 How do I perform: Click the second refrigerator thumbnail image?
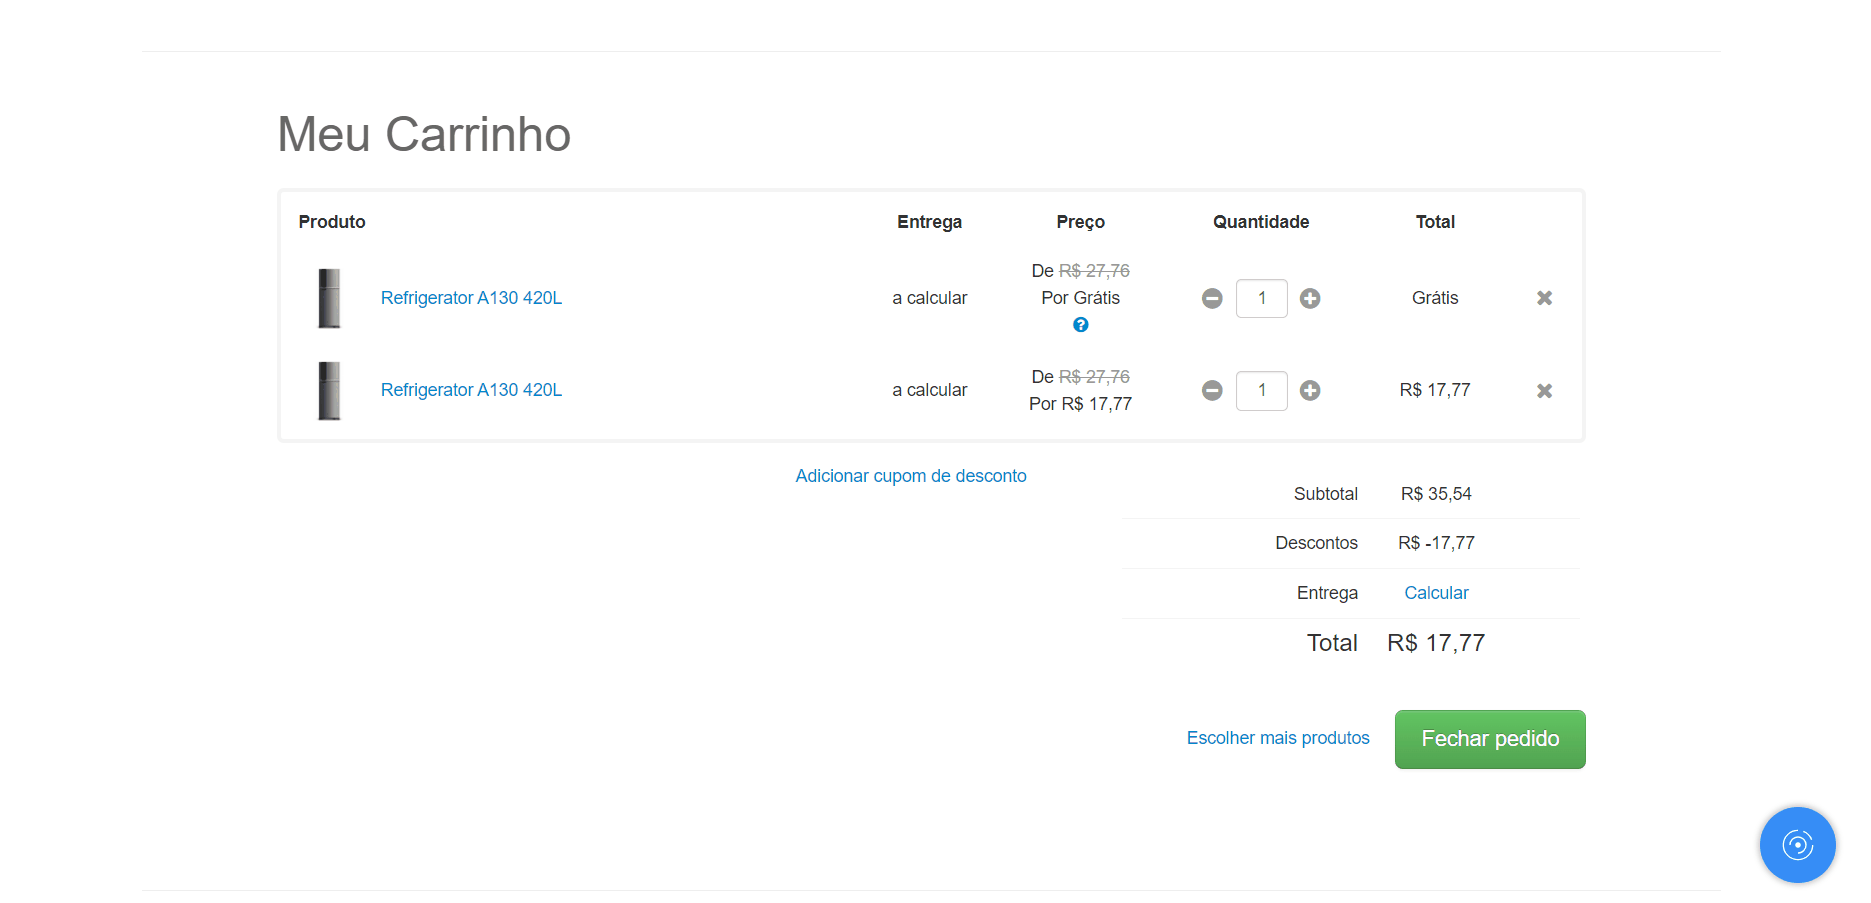click(x=330, y=390)
